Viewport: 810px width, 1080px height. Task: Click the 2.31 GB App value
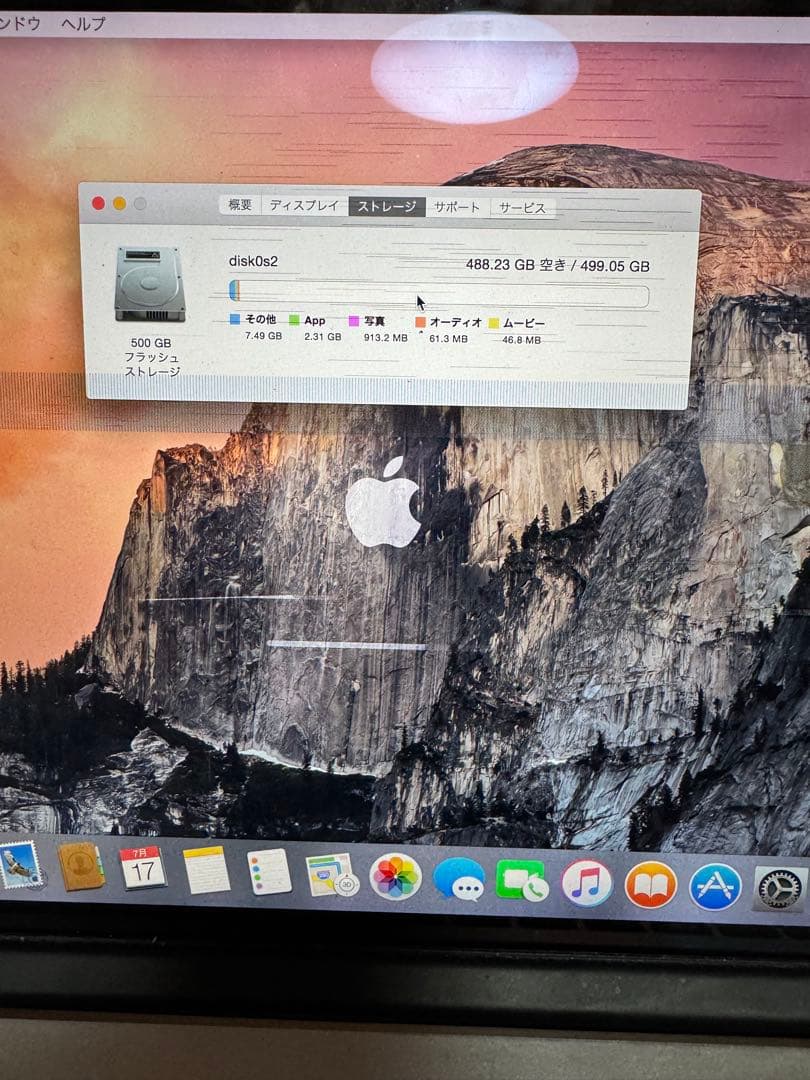322,336
